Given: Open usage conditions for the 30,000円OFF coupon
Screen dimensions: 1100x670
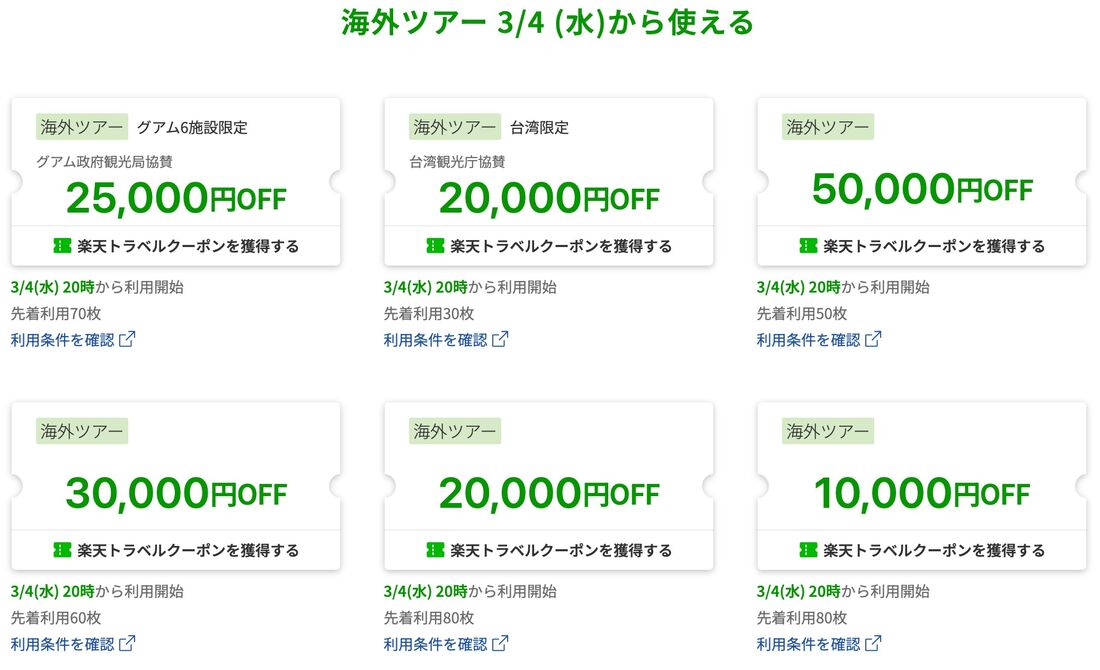Looking at the screenshot, I should click(x=62, y=643).
